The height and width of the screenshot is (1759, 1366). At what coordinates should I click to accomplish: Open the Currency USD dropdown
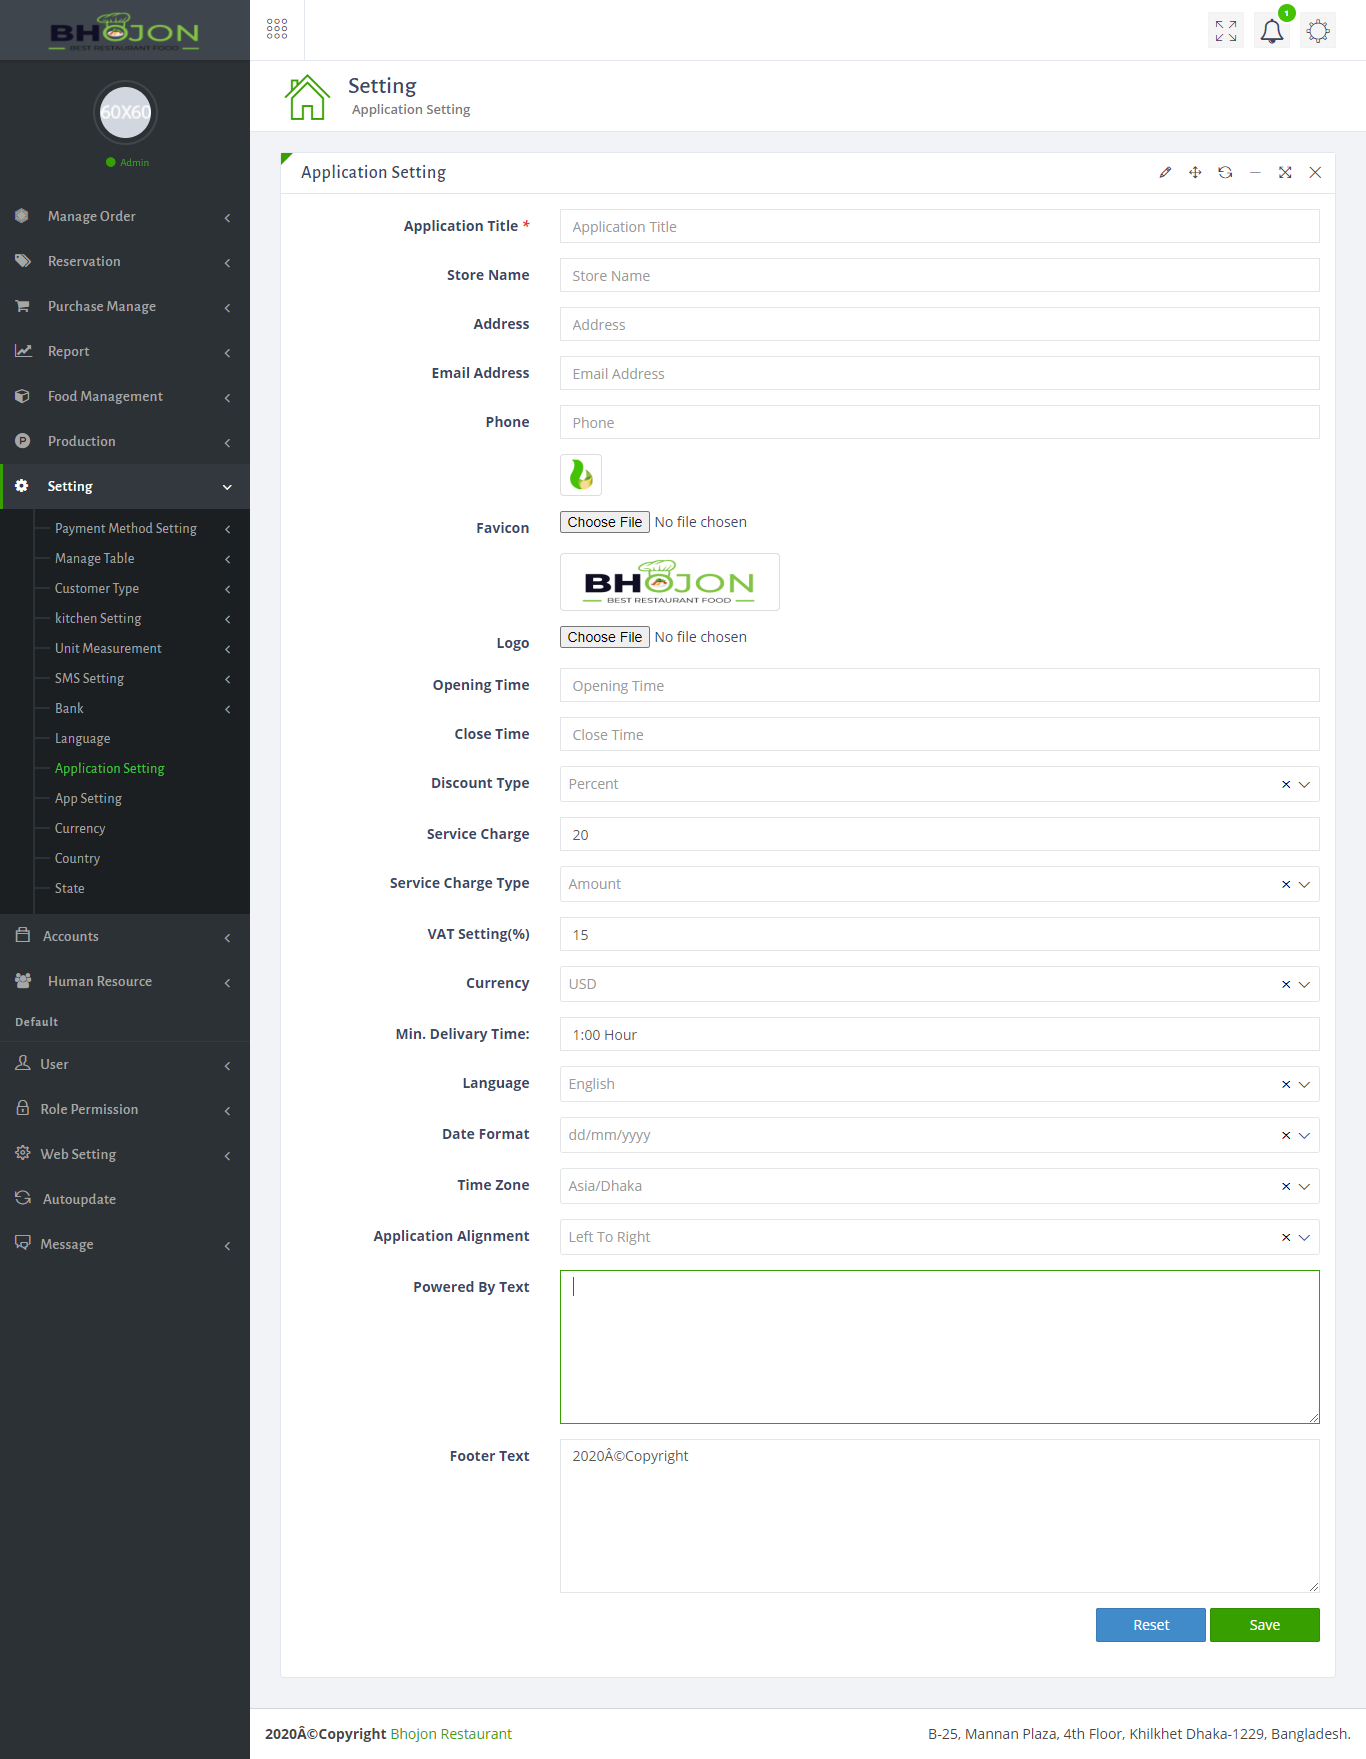(x=1304, y=984)
